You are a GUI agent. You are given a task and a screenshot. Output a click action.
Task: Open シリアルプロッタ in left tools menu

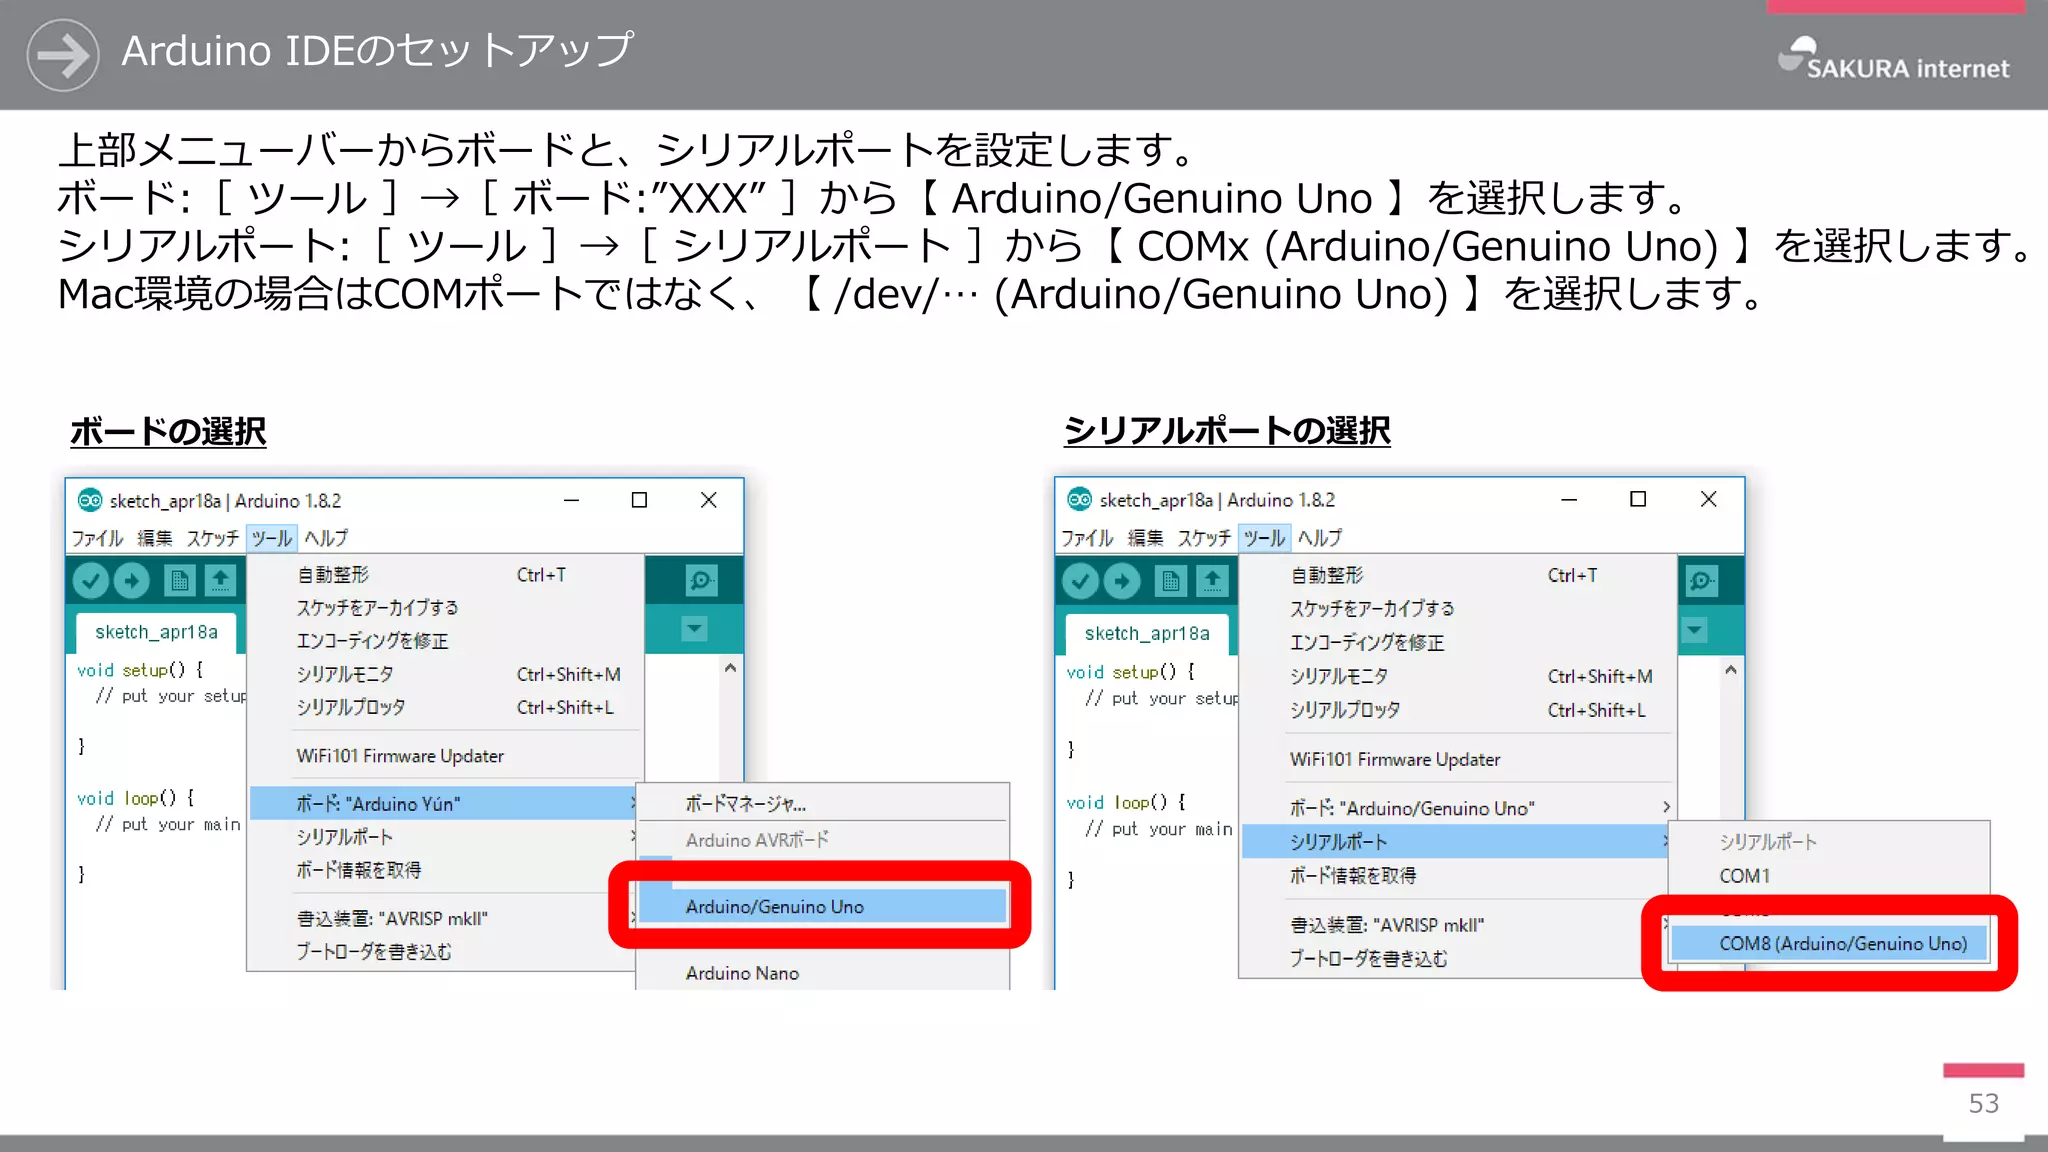(445, 707)
